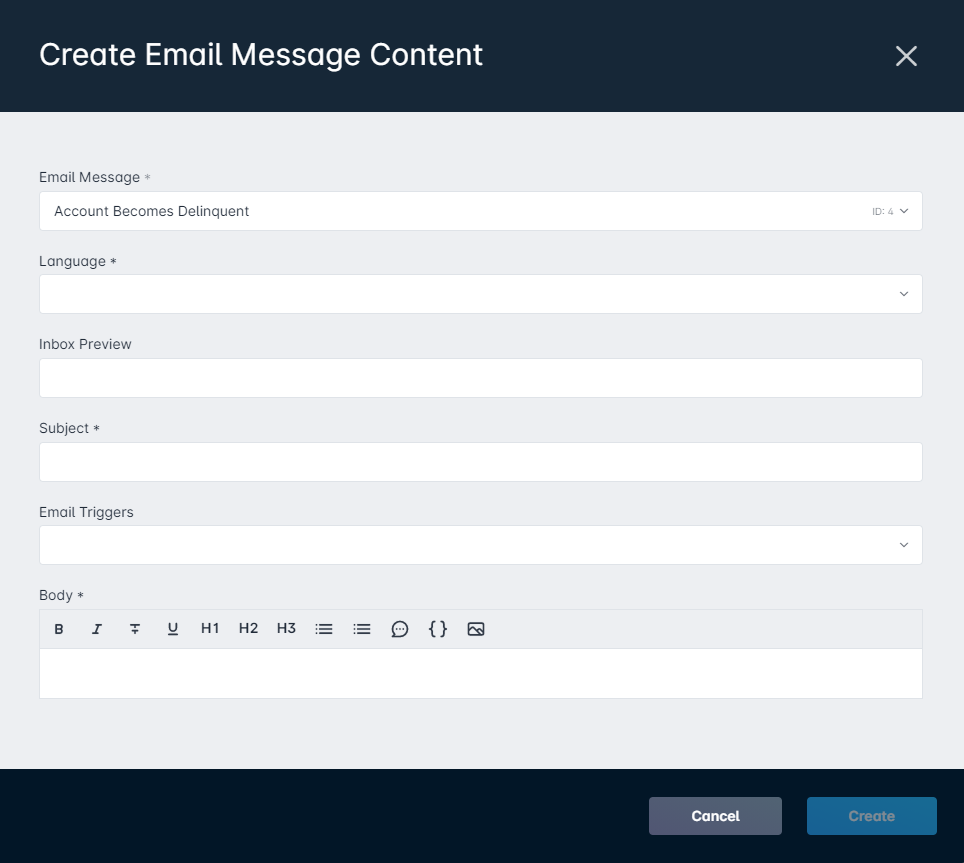Viewport: 964px width, 863px height.
Task: Click the speech bubble comment icon
Action: 400,629
